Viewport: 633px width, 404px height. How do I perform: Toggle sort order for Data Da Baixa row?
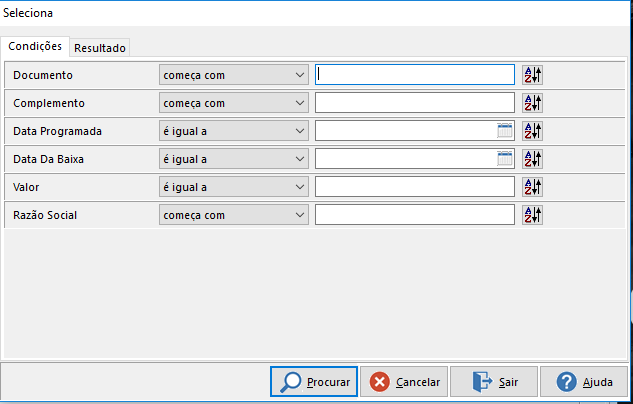click(x=532, y=159)
